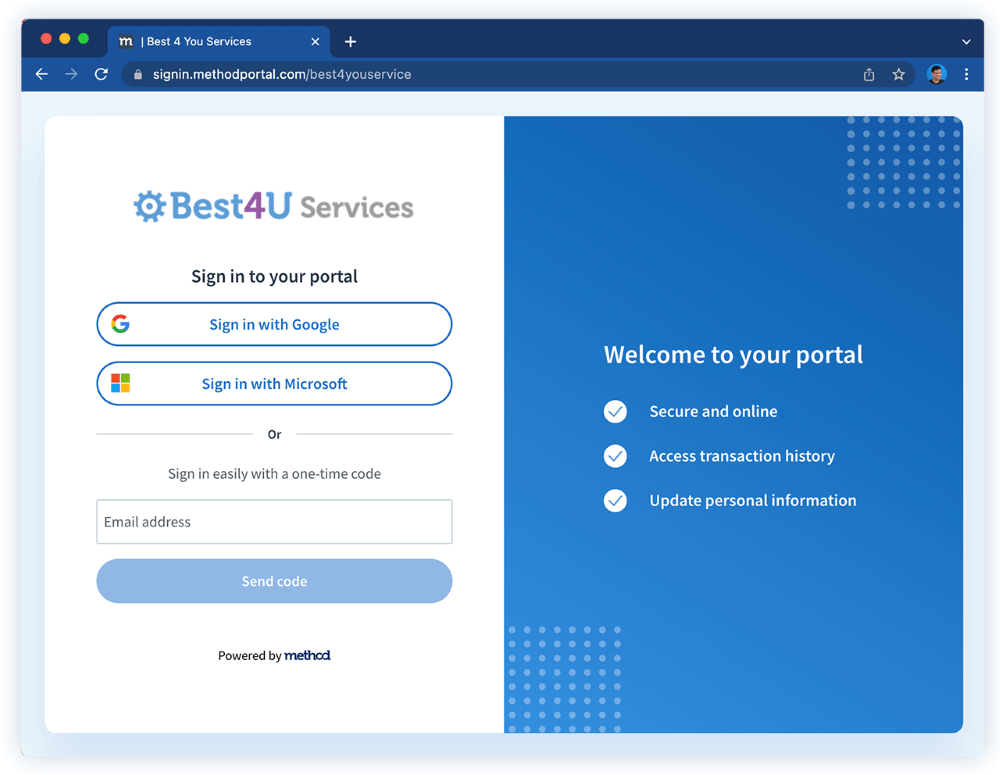Click the green maximize window button
1000x775 pixels.
click(83, 38)
